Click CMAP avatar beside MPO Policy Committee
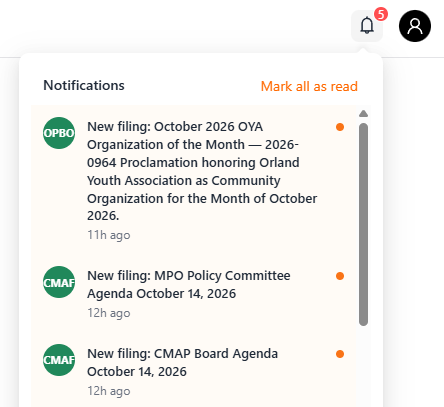Screen dimensions: 444x407 [59, 282]
